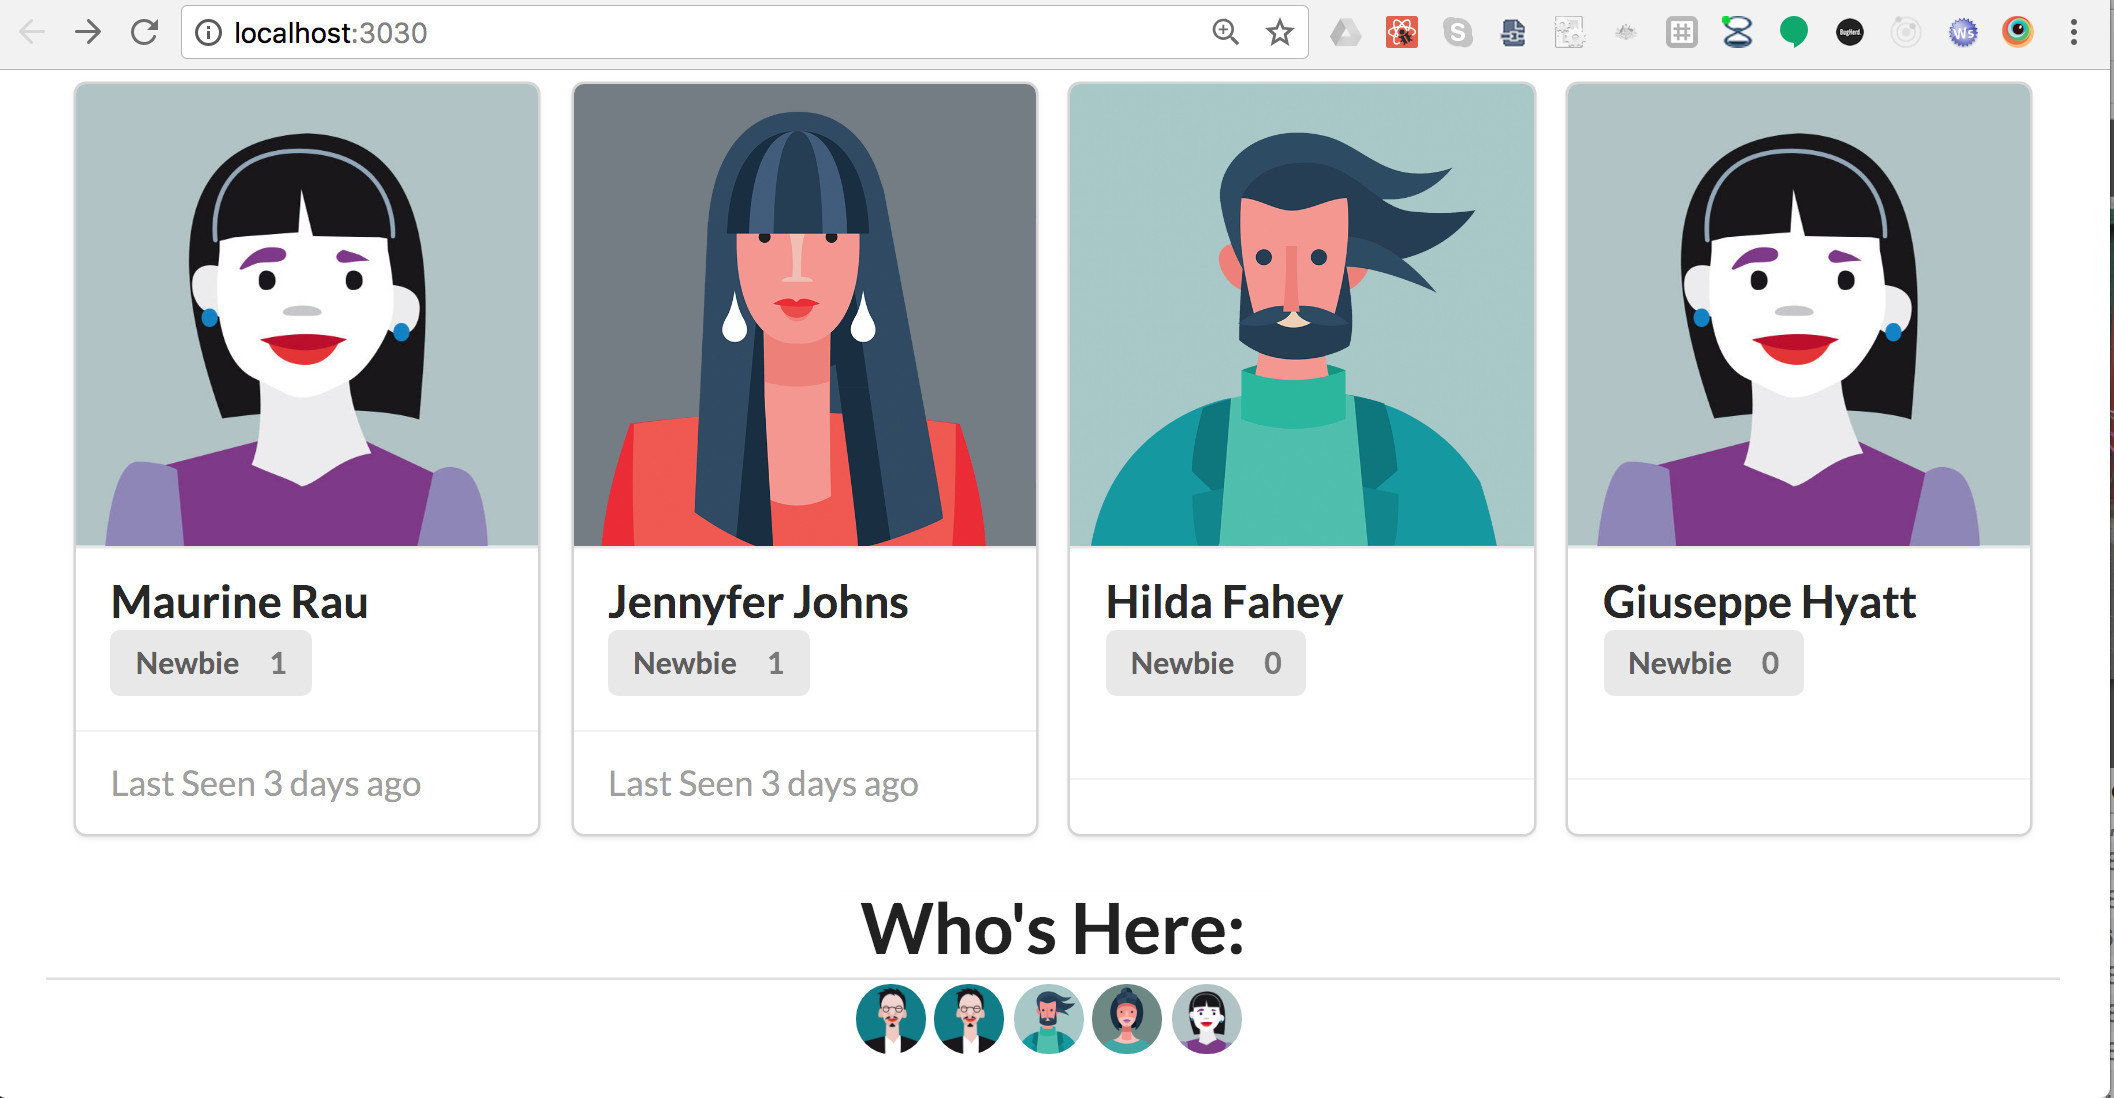The image size is (2114, 1098).
Task: Open Jennyfer Johns name link
Action: click(x=758, y=602)
